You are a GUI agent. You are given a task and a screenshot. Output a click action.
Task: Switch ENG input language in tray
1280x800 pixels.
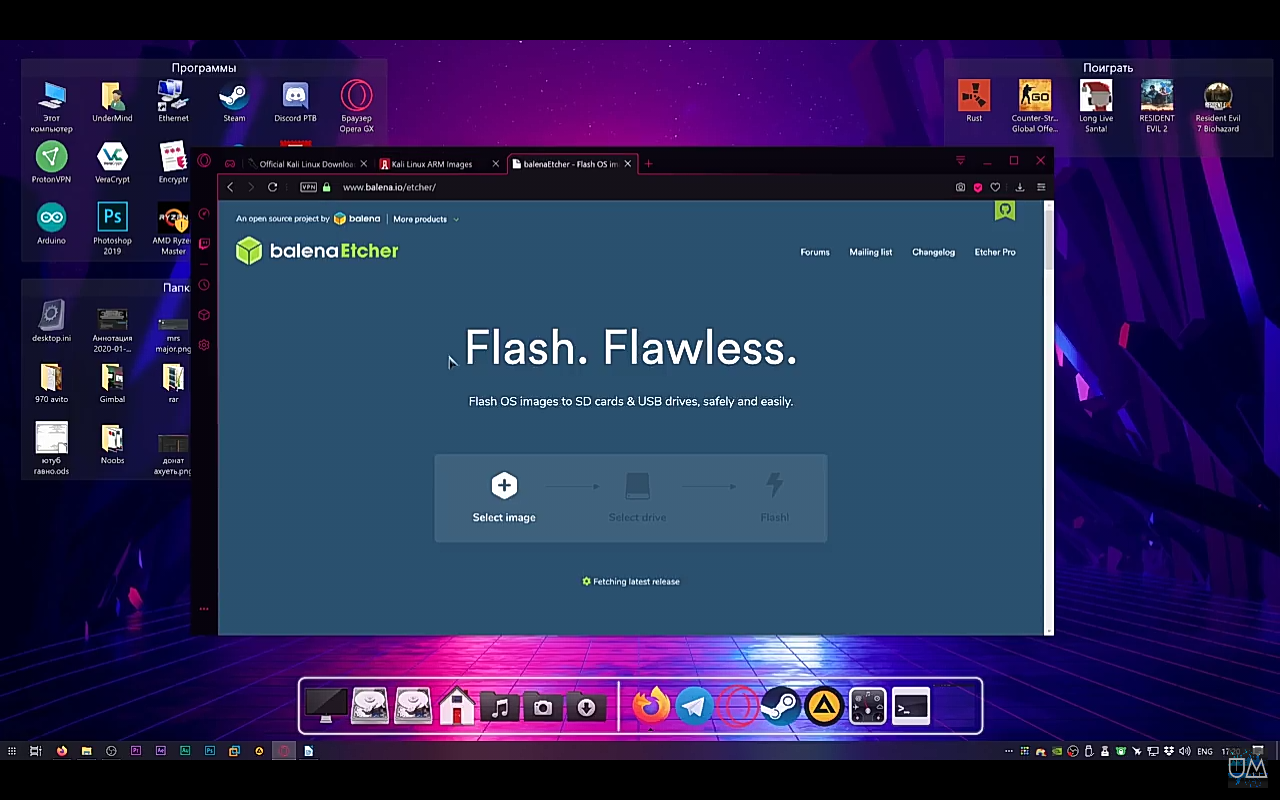(1205, 751)
